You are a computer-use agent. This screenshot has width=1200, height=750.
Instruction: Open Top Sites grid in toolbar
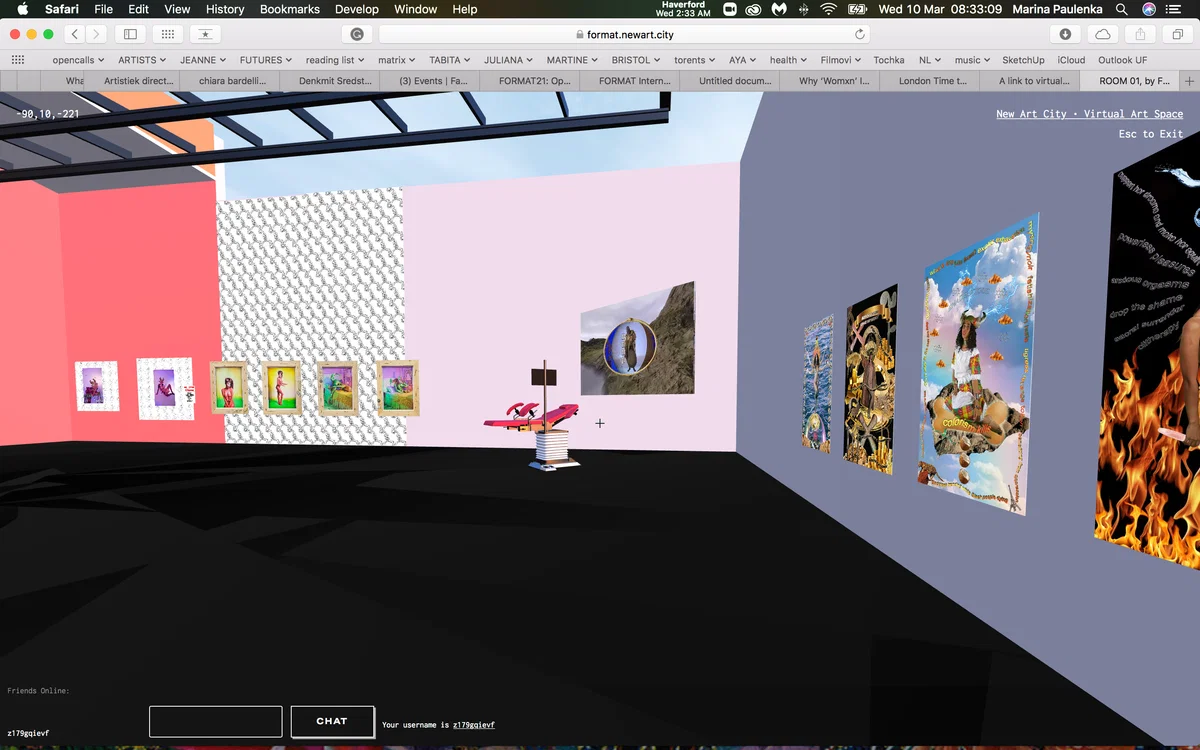click(x=167, y=34)
